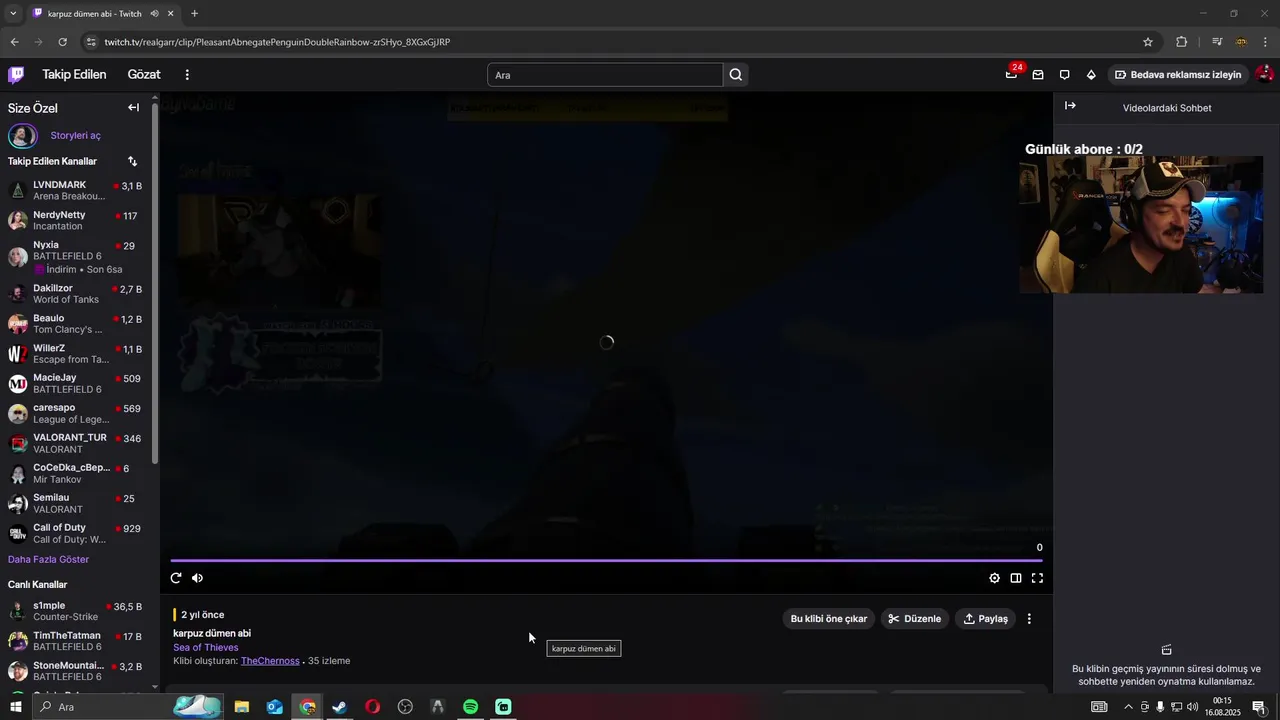
Task: Collapse the left sidebar arrow
Action: pos(133,108)
